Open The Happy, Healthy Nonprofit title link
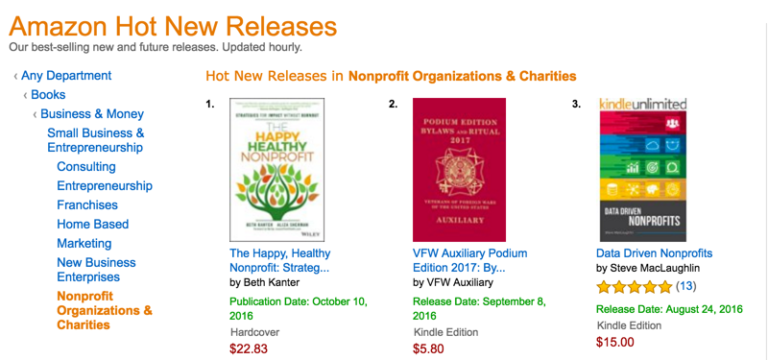This screenshot has width=768, height=360. coord(280,261)
